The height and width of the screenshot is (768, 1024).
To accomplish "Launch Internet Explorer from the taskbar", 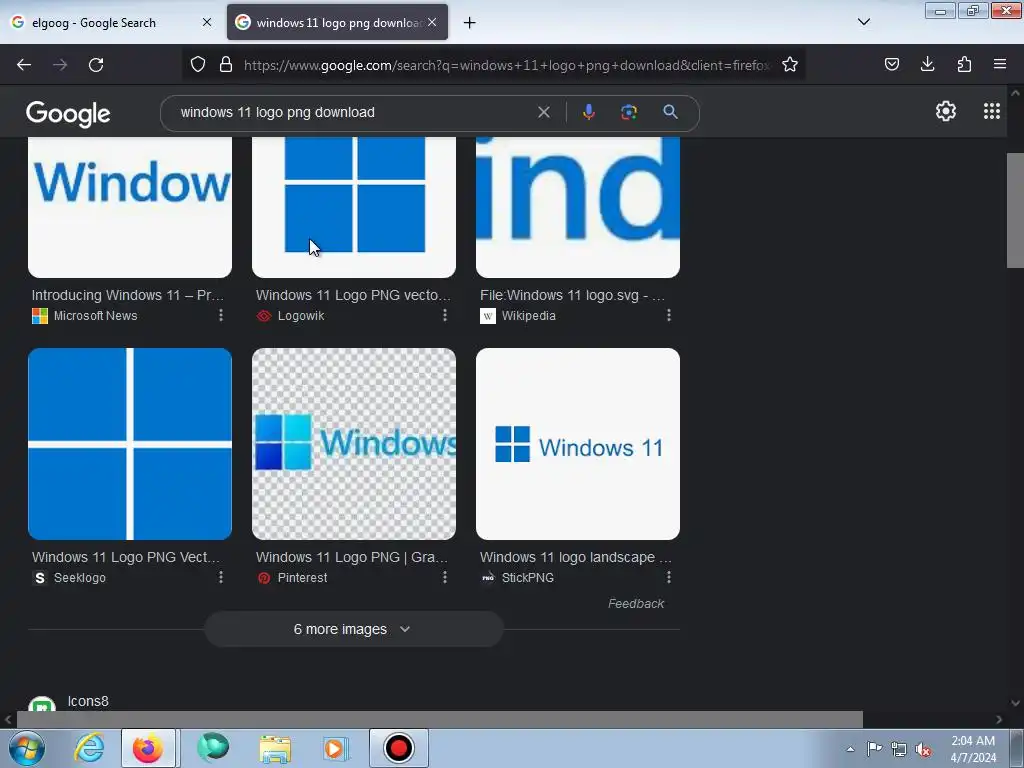I will [x=89, y=748].
